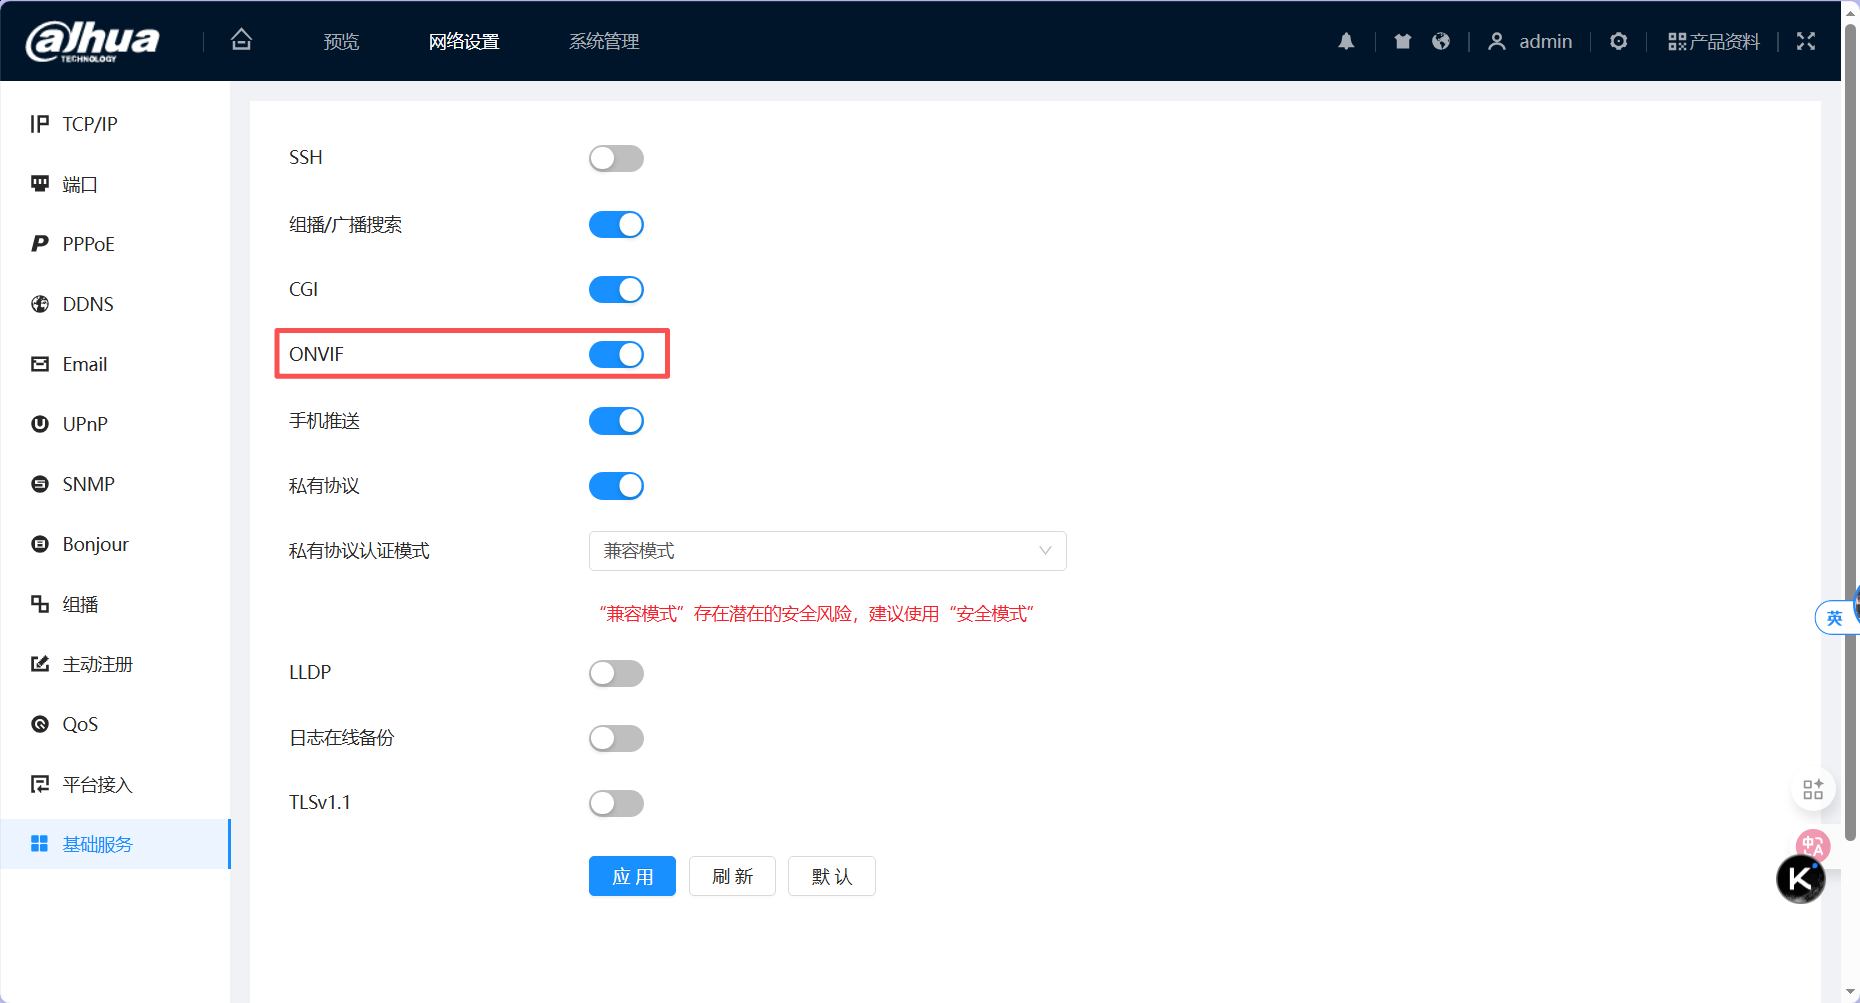Open the notification bell alerts
Image resolution: width=1860 pixels, height=1003 pixels.
point(1346,41)
